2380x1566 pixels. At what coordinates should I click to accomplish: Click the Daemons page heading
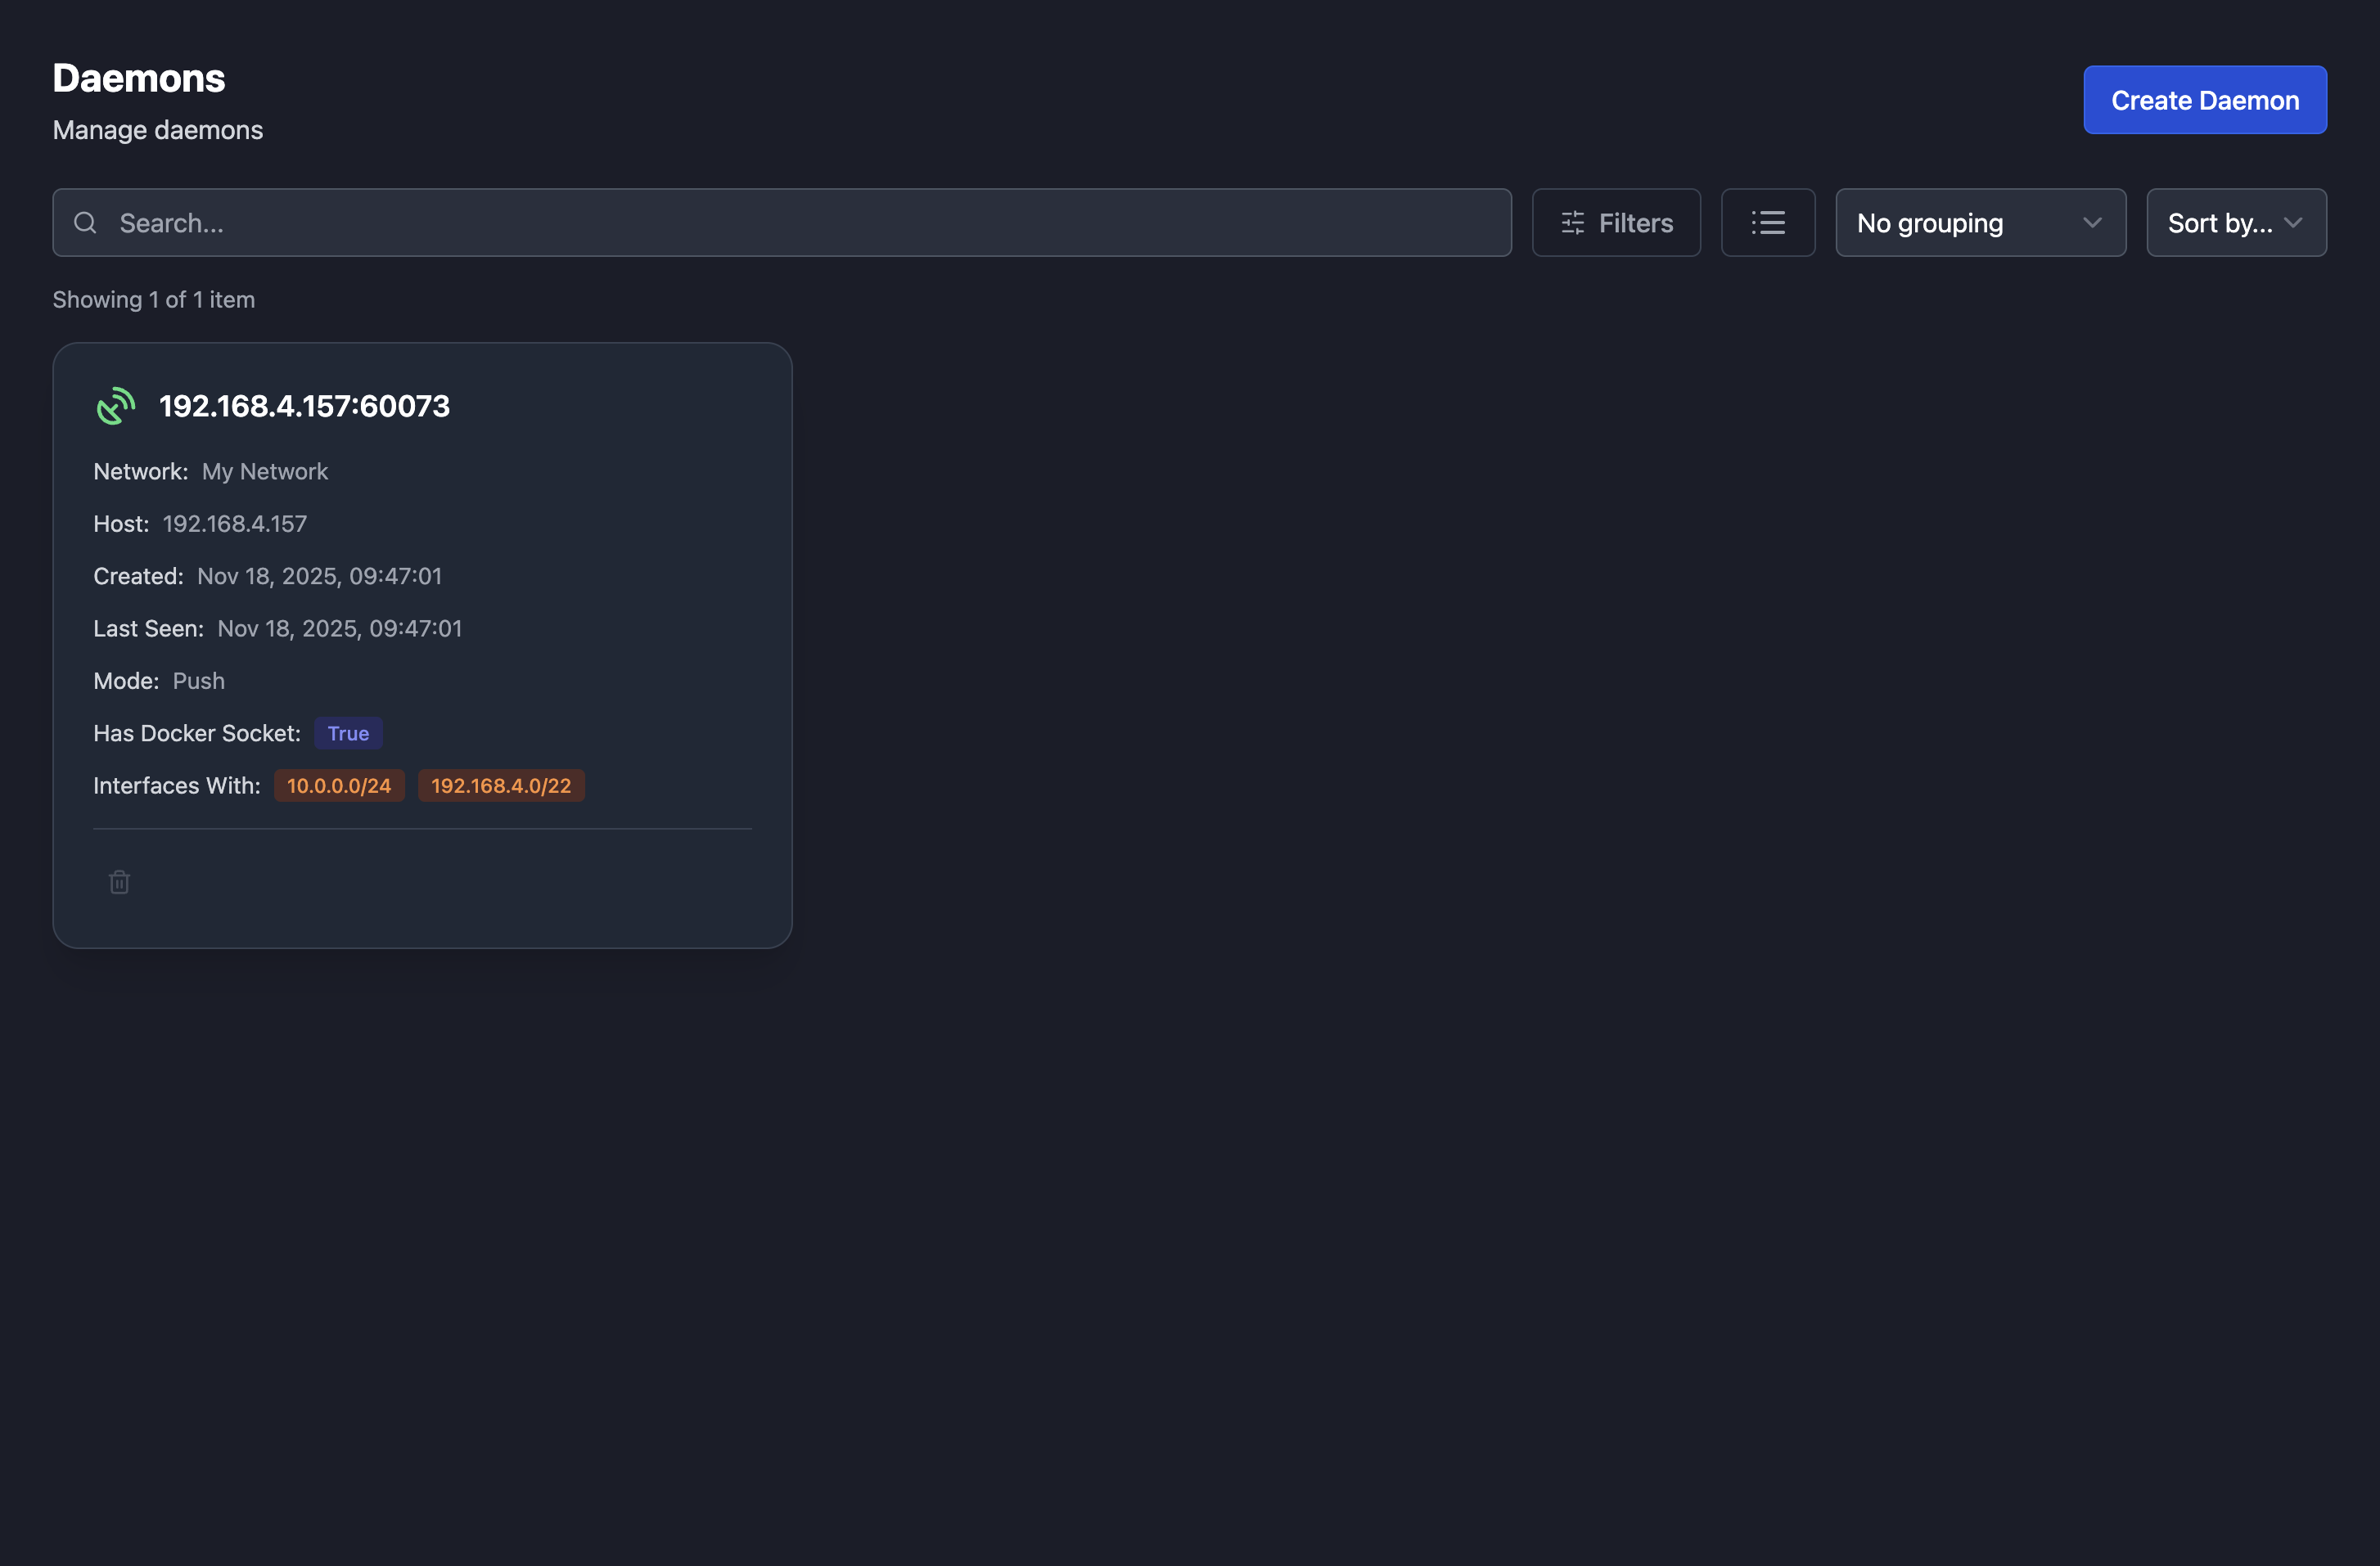pyautogui.click(x=139, y=78)
